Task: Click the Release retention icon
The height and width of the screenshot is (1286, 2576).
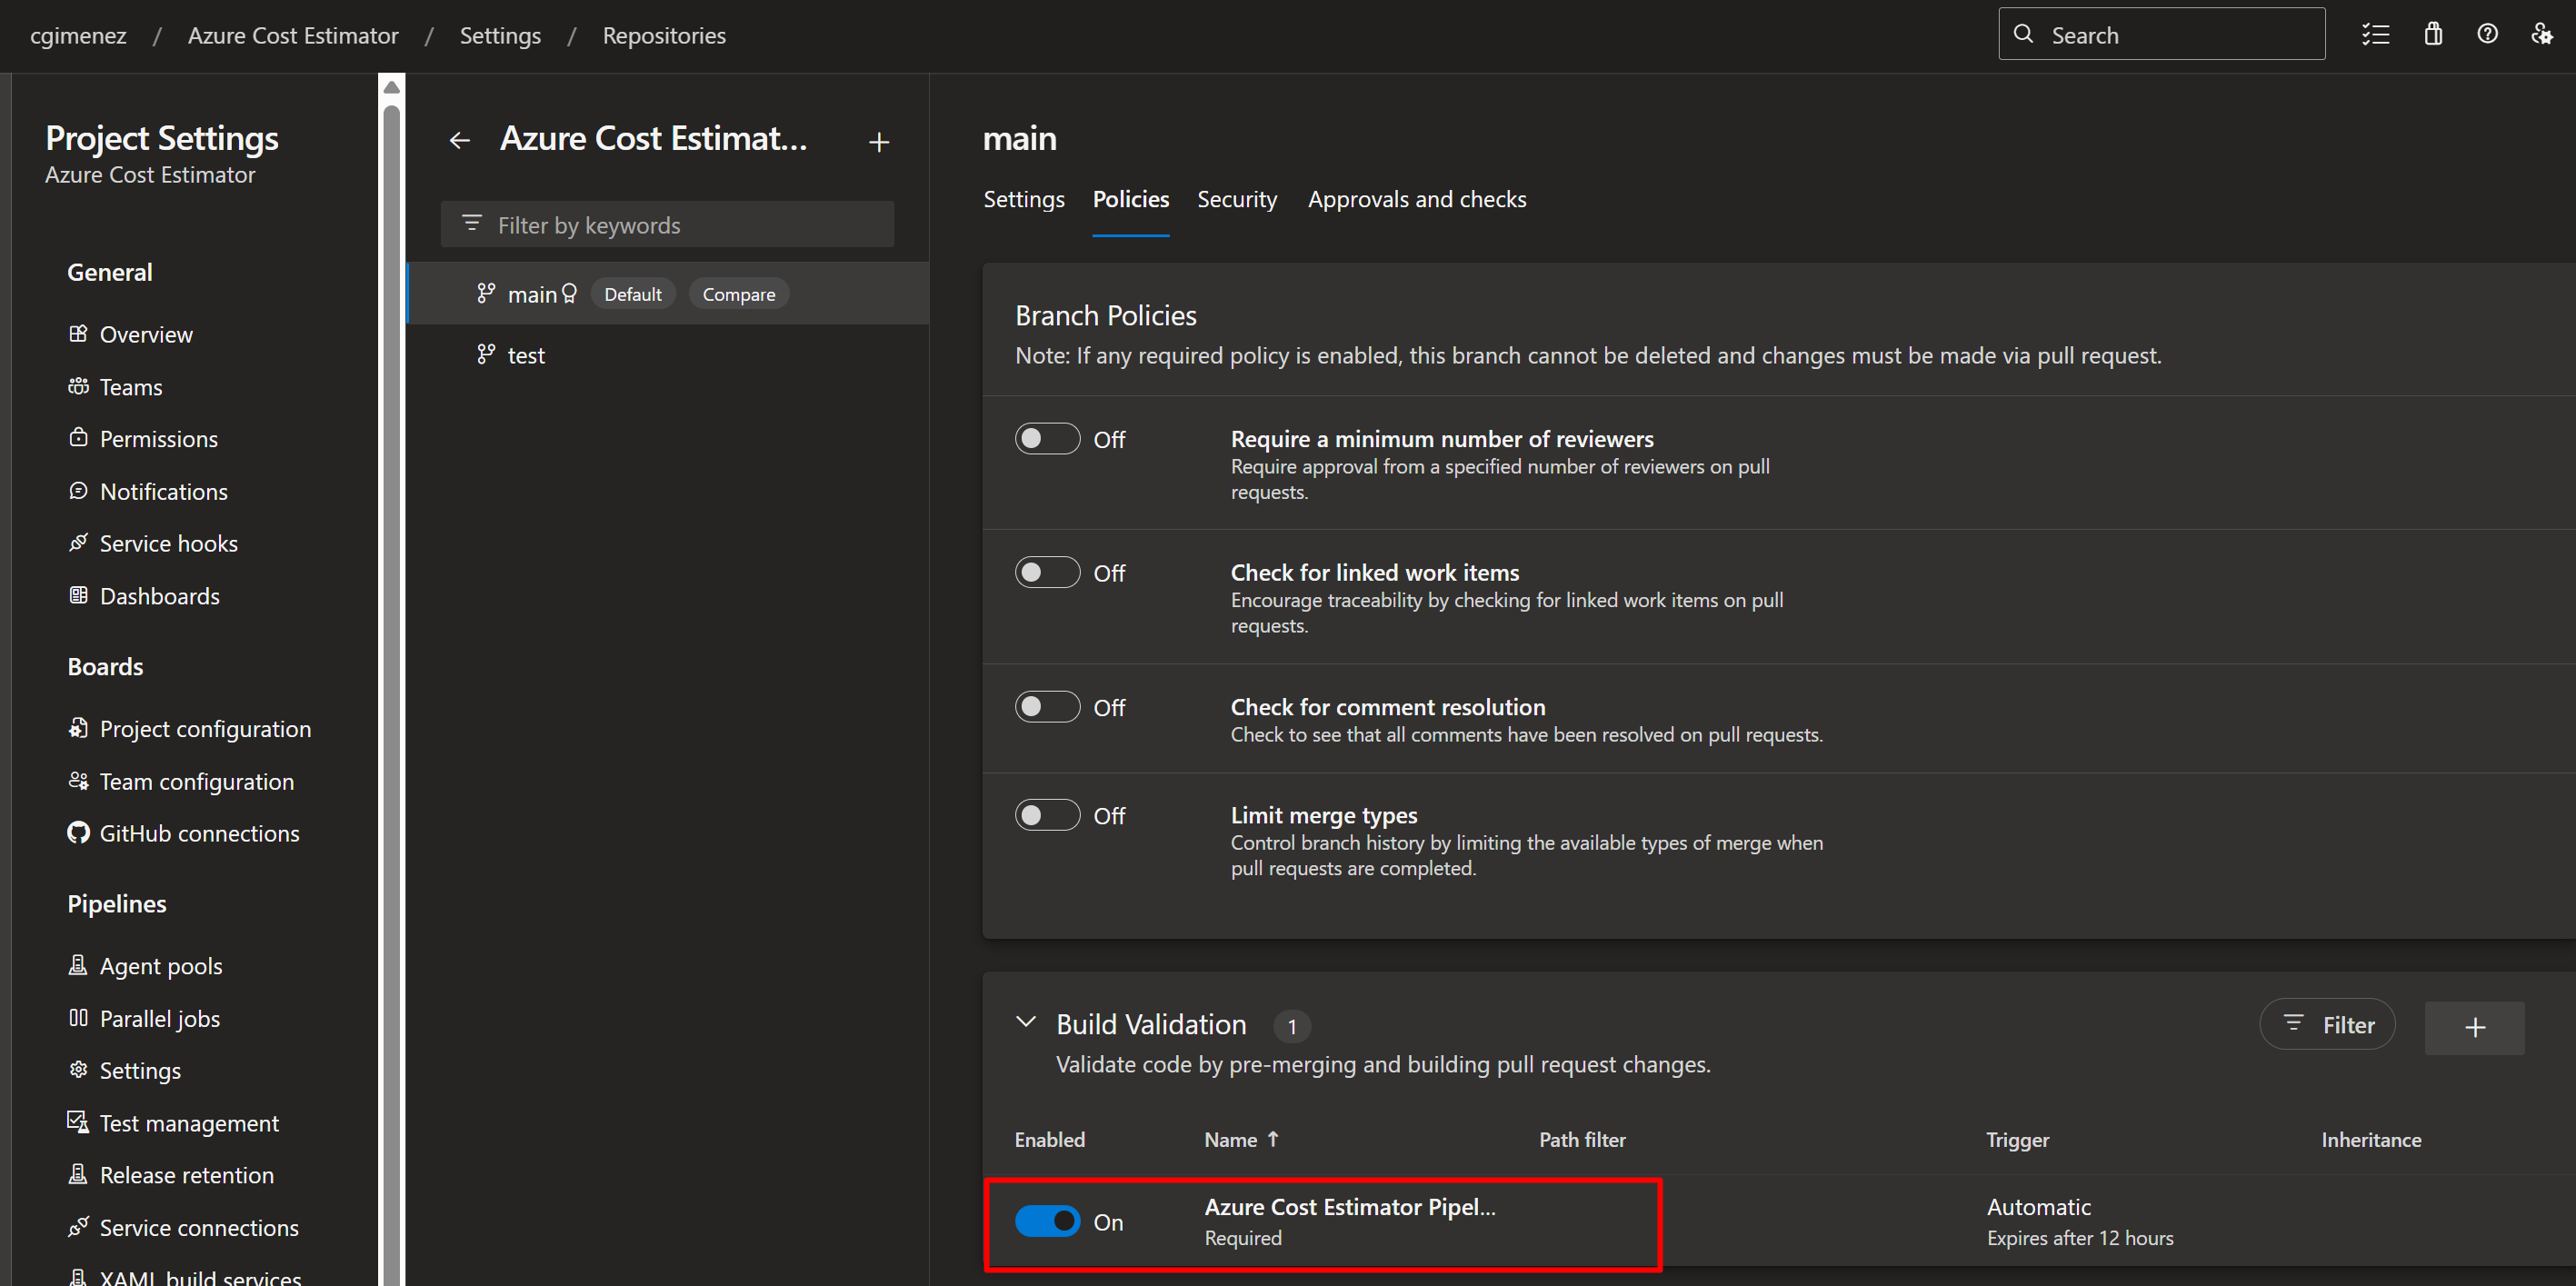Action: (x=78, y=1174)
